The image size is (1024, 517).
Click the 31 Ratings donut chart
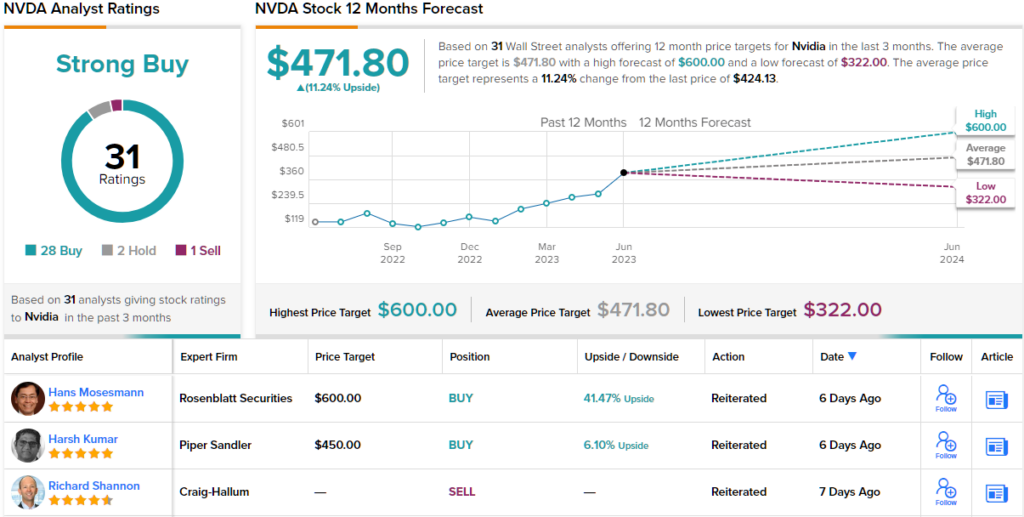[122, 163]
